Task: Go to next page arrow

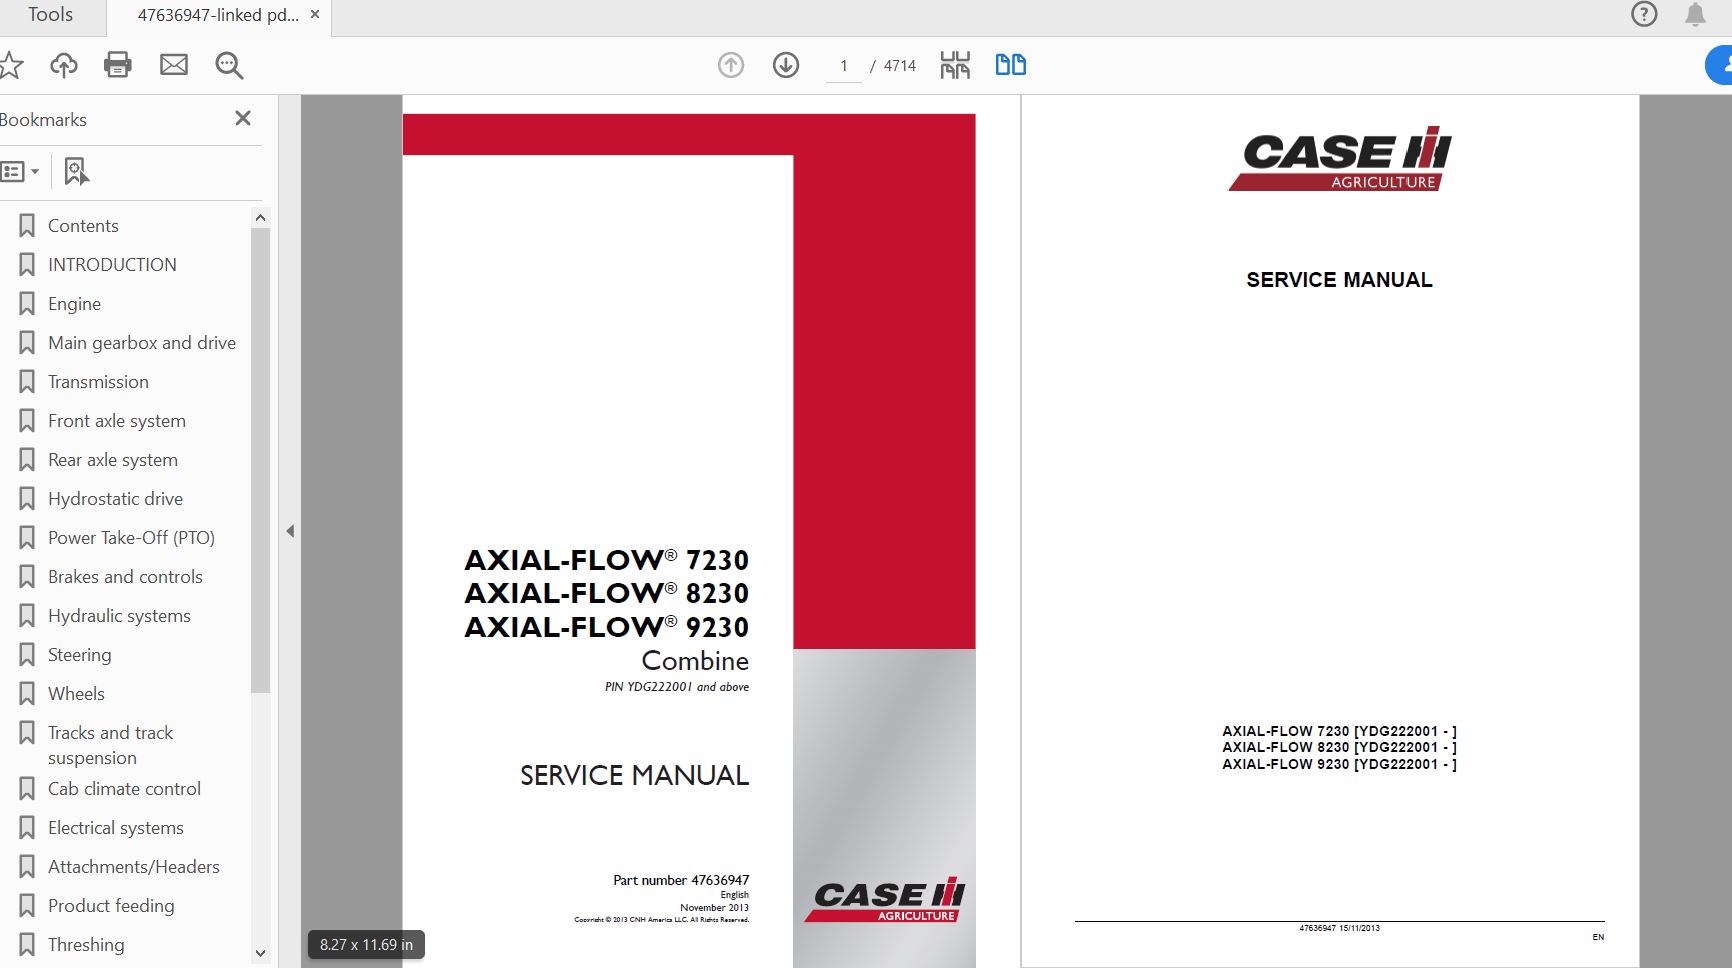Action: 786,65
